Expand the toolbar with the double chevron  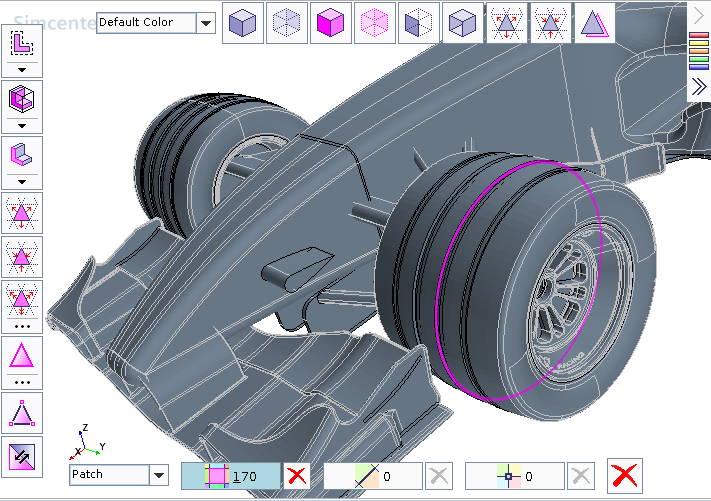pos(699,87)
